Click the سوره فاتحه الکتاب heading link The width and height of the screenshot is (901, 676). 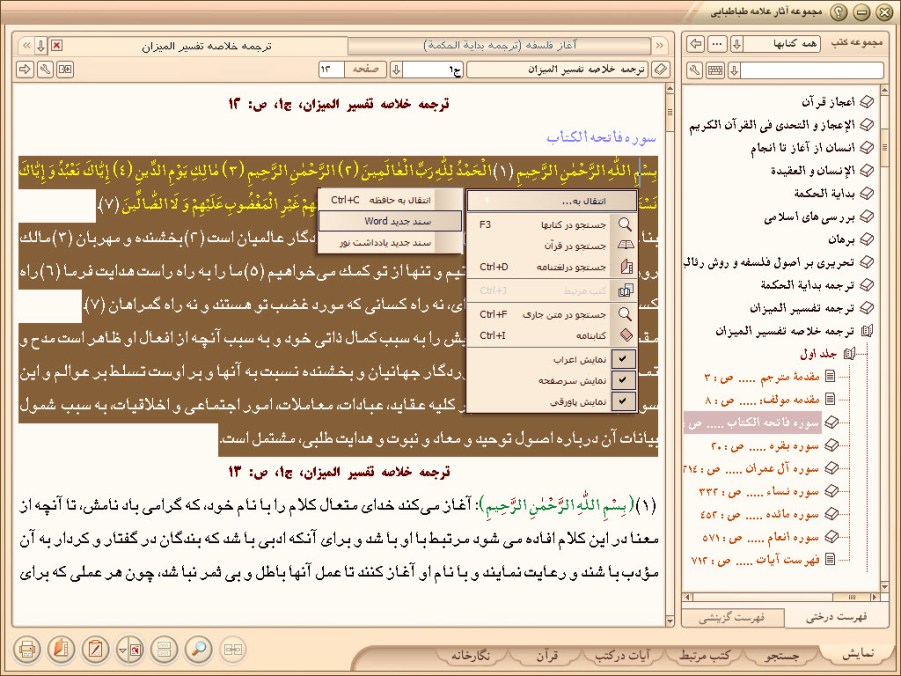coord(601,137)
